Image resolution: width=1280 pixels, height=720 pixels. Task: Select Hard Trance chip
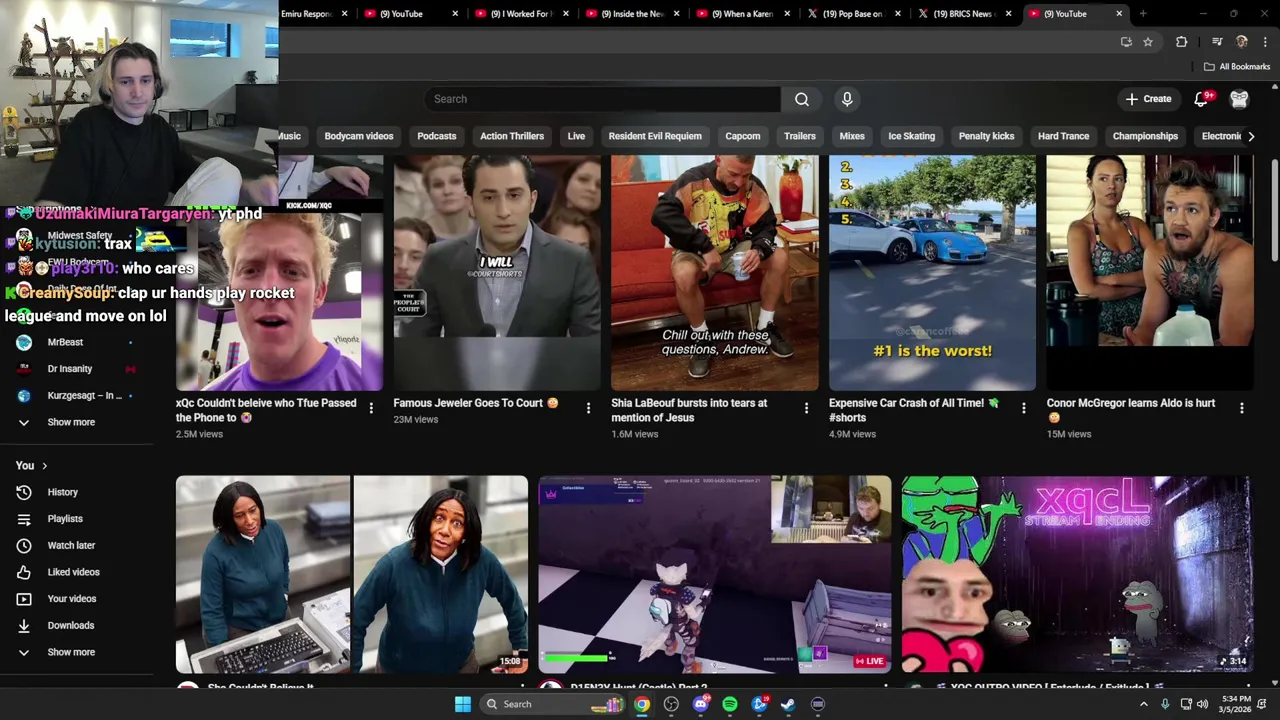click(1063, 136)
